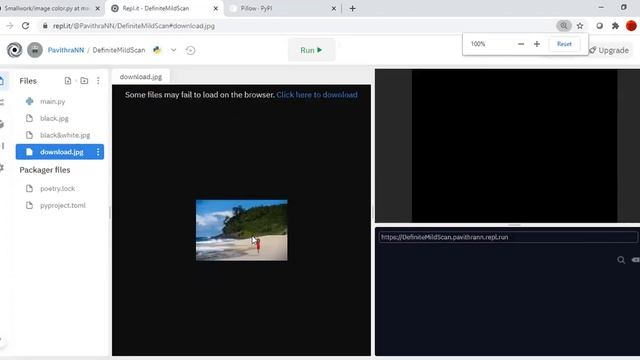Switch to the Repl.it DefiniteMildScan tab

point(164,8)
